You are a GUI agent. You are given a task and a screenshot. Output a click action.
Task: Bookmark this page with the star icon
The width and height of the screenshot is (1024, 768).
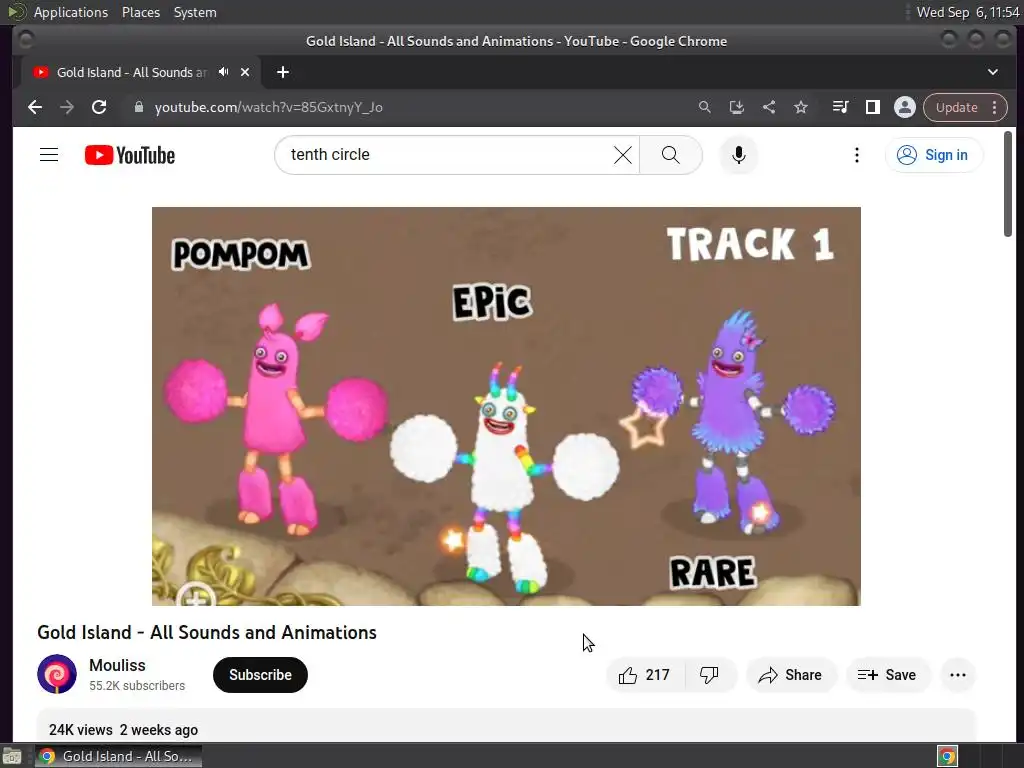pyautogui.click(x=801, y=107)
